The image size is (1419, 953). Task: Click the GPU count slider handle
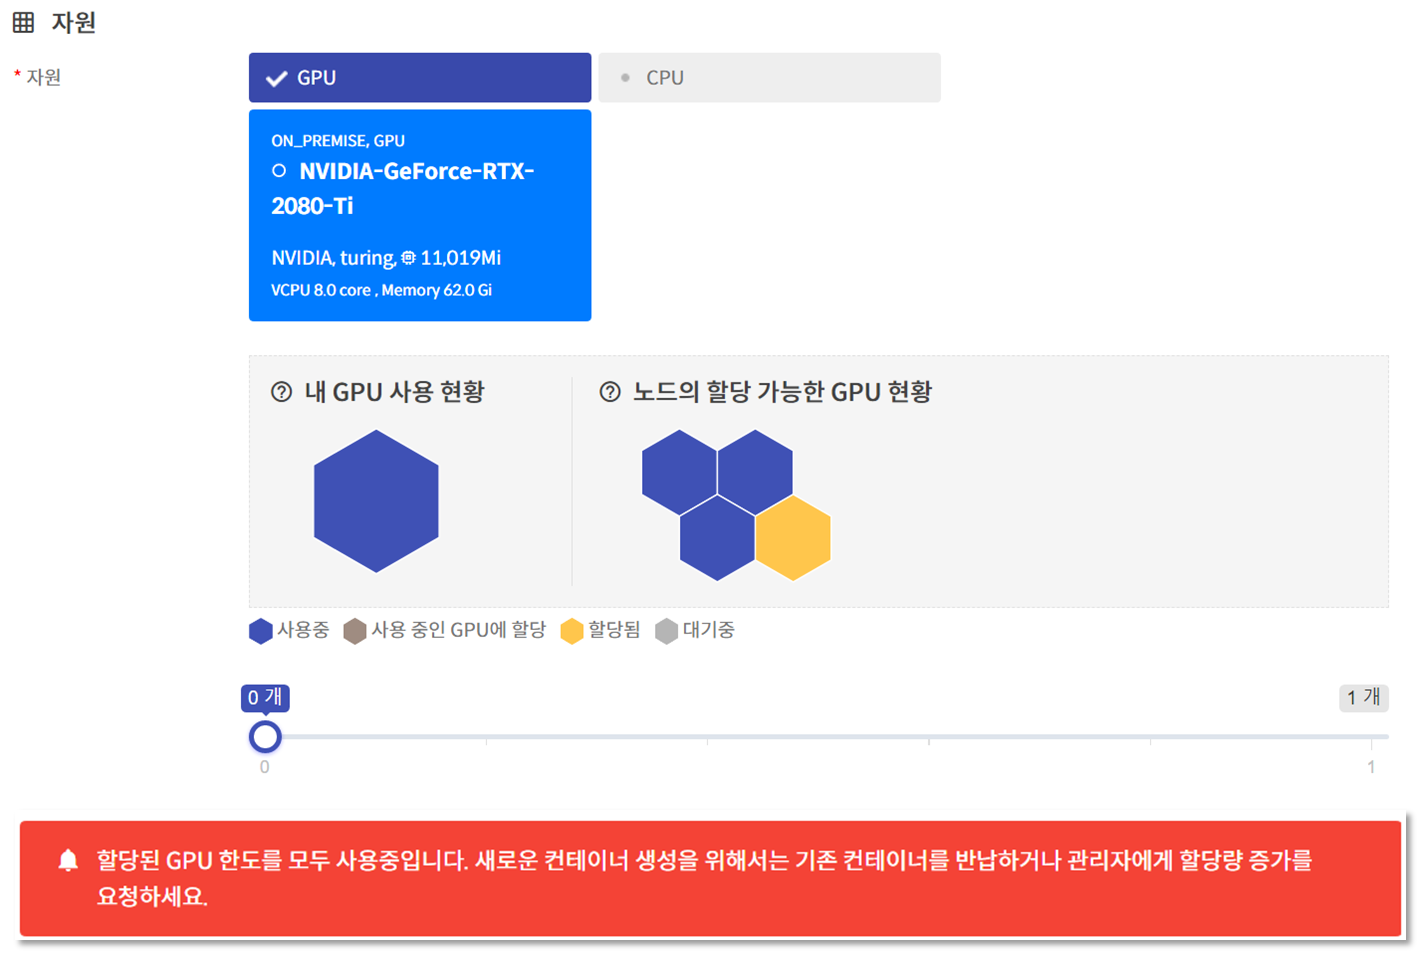pos(265,737)
